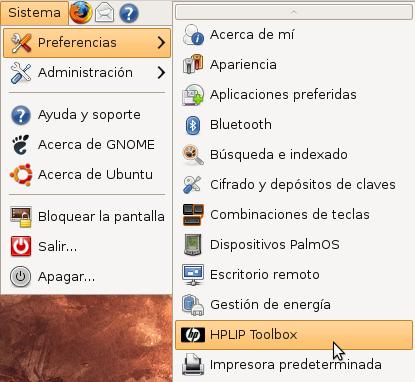
Task: Click the Administración wrench icon
Action: pos(21,73)
